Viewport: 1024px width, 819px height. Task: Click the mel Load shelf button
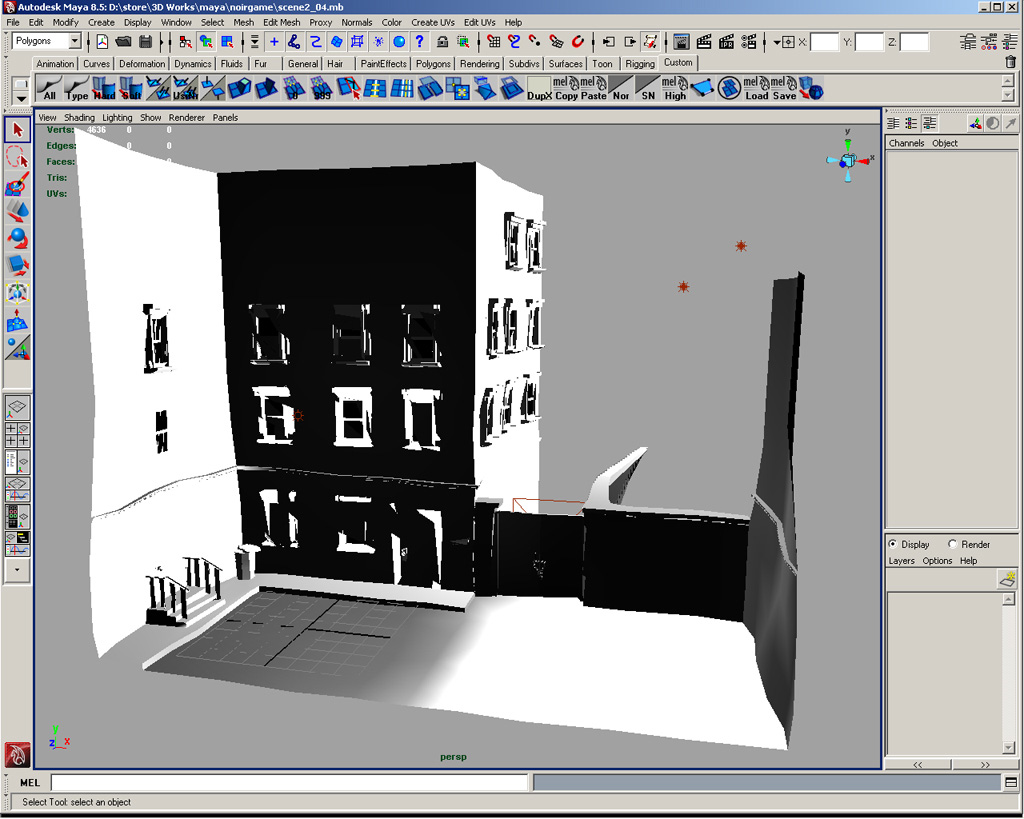756,89
